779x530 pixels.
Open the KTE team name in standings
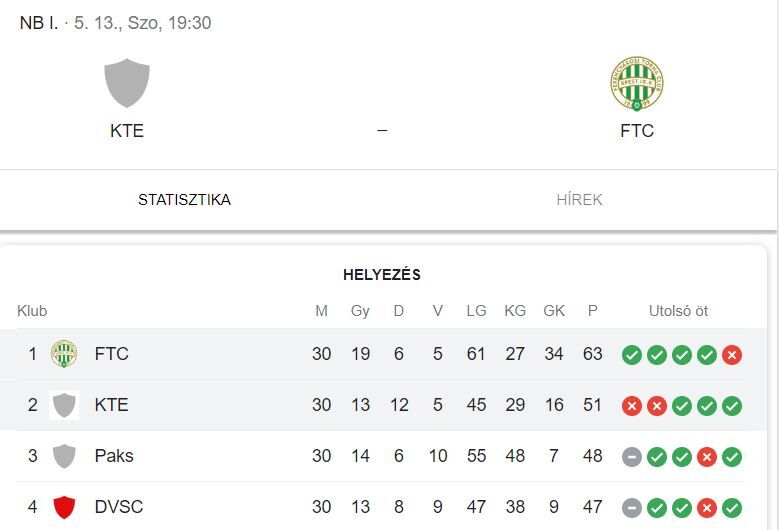(x=111, y=405)
